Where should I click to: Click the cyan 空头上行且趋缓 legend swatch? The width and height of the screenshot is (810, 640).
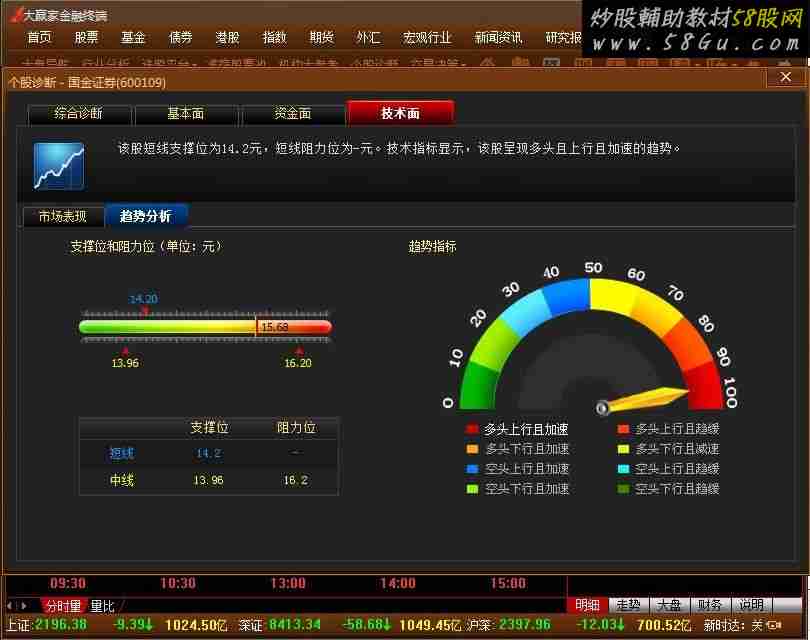tap(624, 469)
